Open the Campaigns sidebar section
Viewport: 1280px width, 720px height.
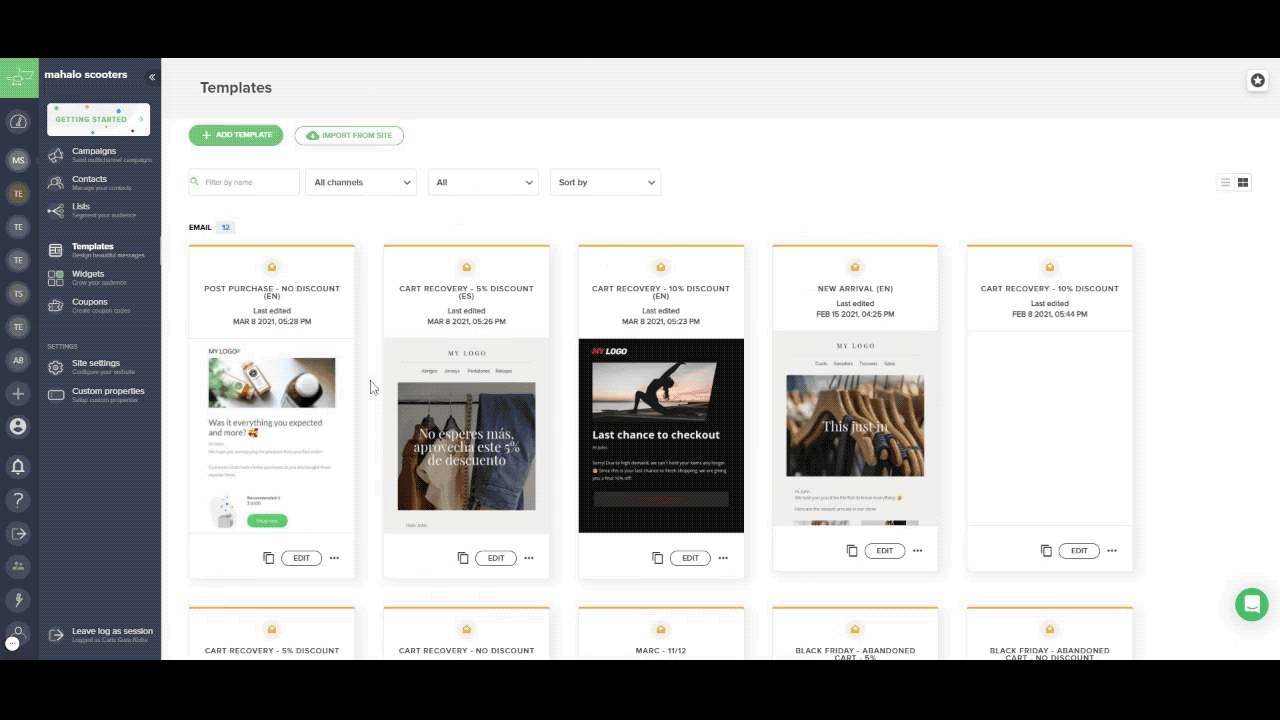pyautogui.click(x=93, y=153)
